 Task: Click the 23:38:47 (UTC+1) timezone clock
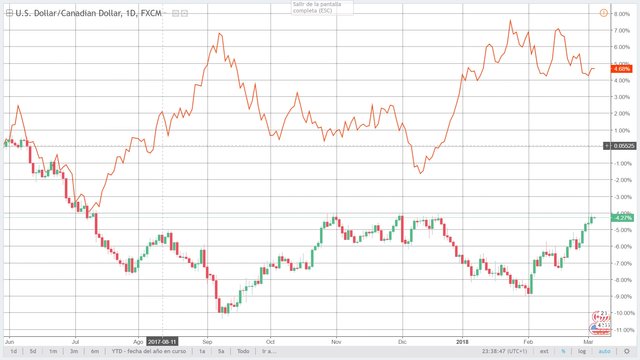[x=504, y=351]
